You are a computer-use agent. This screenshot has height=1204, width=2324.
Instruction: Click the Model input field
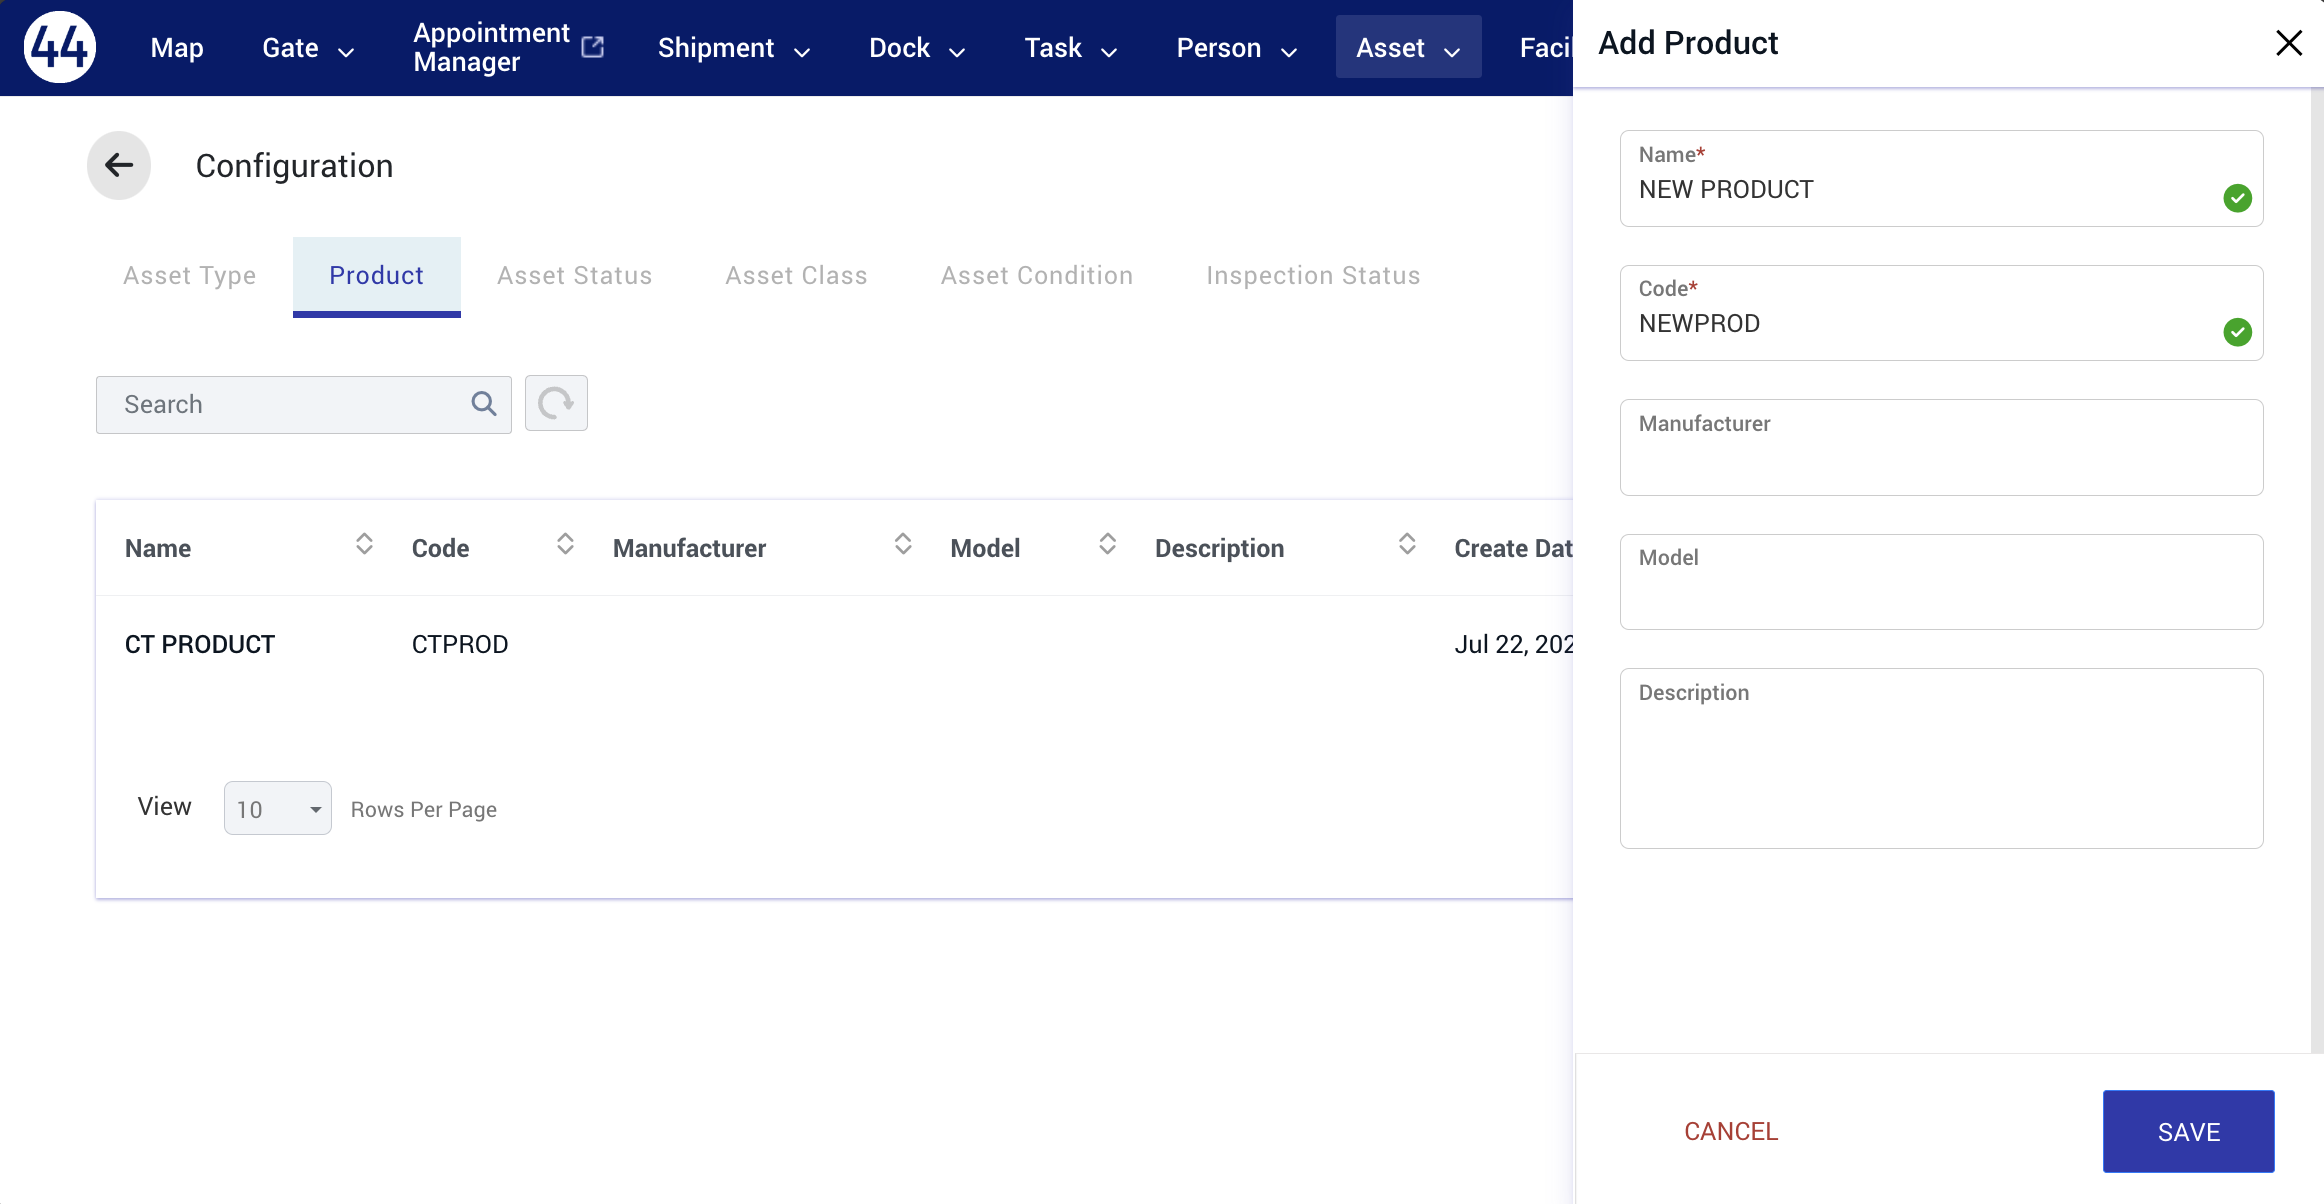point(1941,582)
